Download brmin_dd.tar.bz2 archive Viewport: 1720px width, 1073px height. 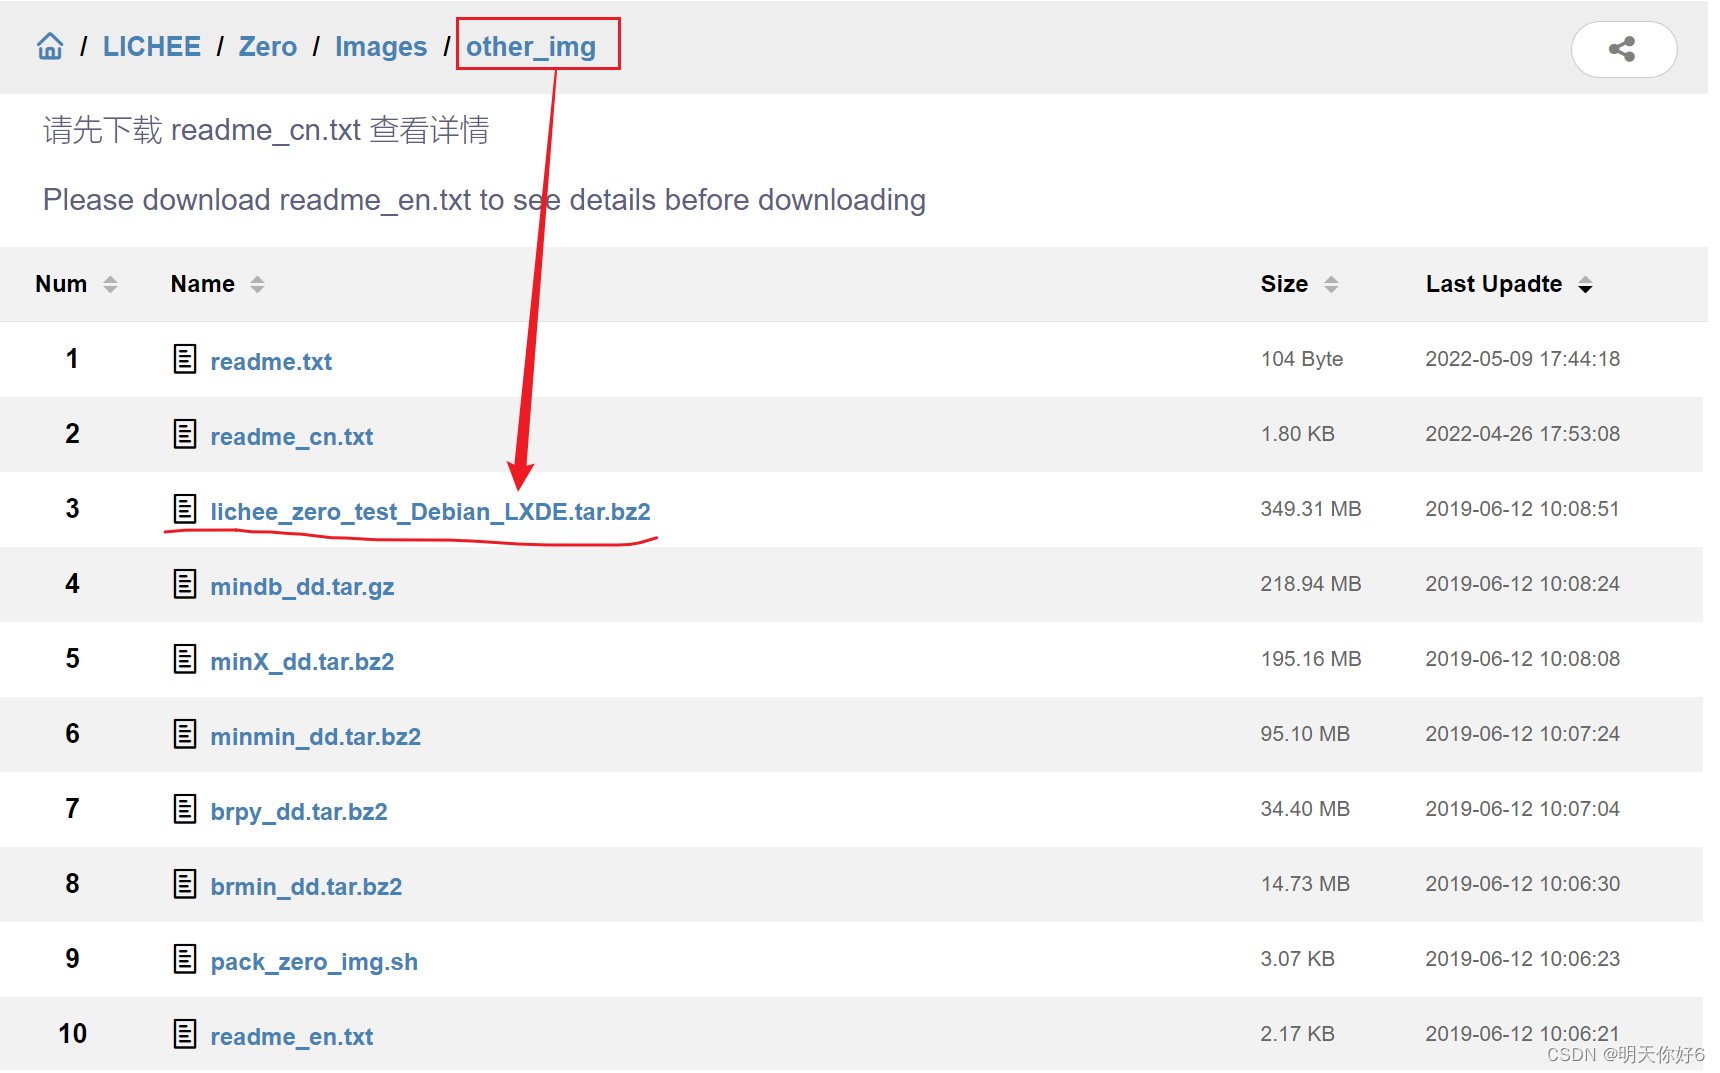click(306, 887)
